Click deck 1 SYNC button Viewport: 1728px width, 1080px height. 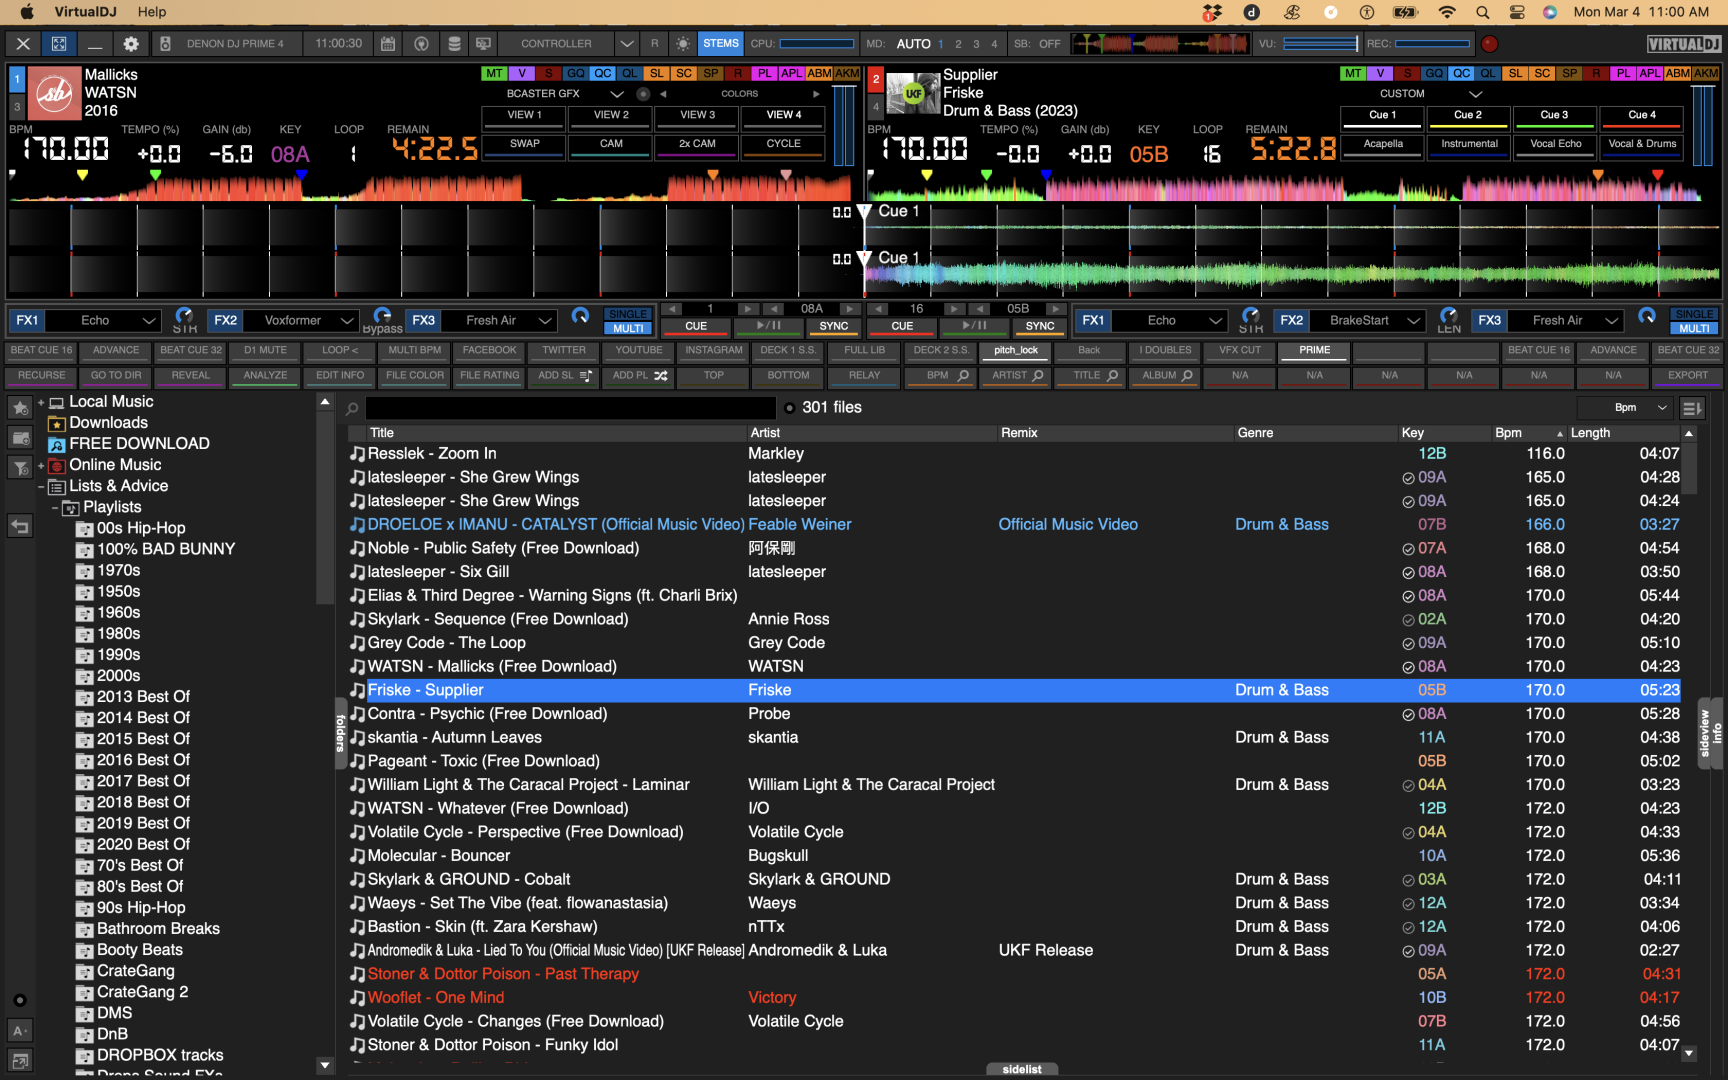[x=833, y=326]
